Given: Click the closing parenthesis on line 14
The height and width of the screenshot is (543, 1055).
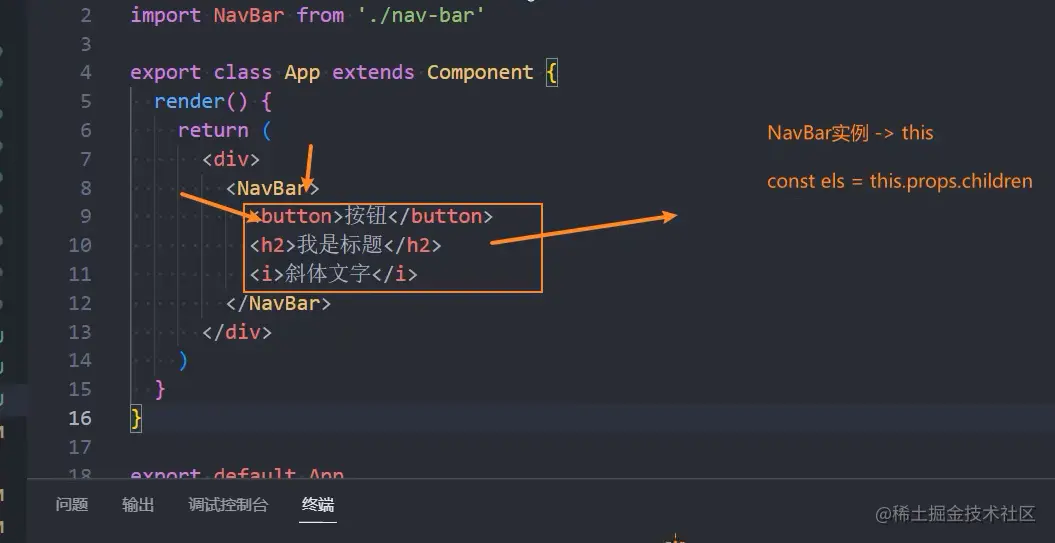Looking at the screenshot, I should (183, 361).
